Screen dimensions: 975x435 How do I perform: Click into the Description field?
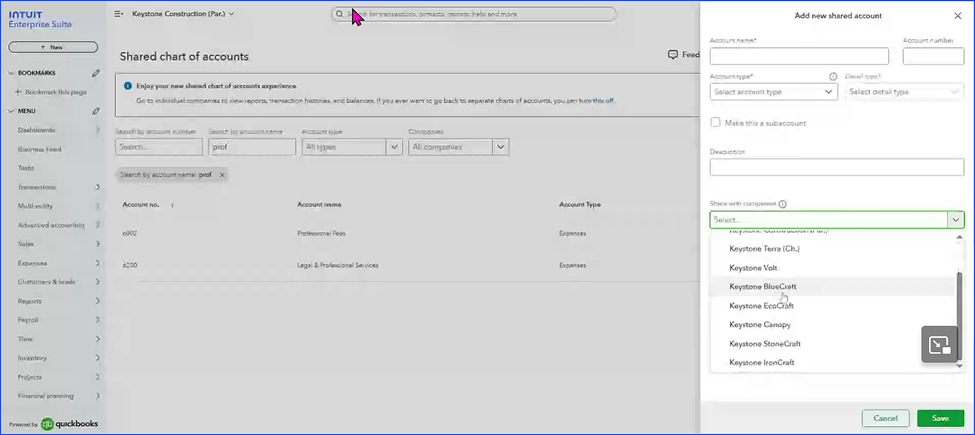pos(837,167)
